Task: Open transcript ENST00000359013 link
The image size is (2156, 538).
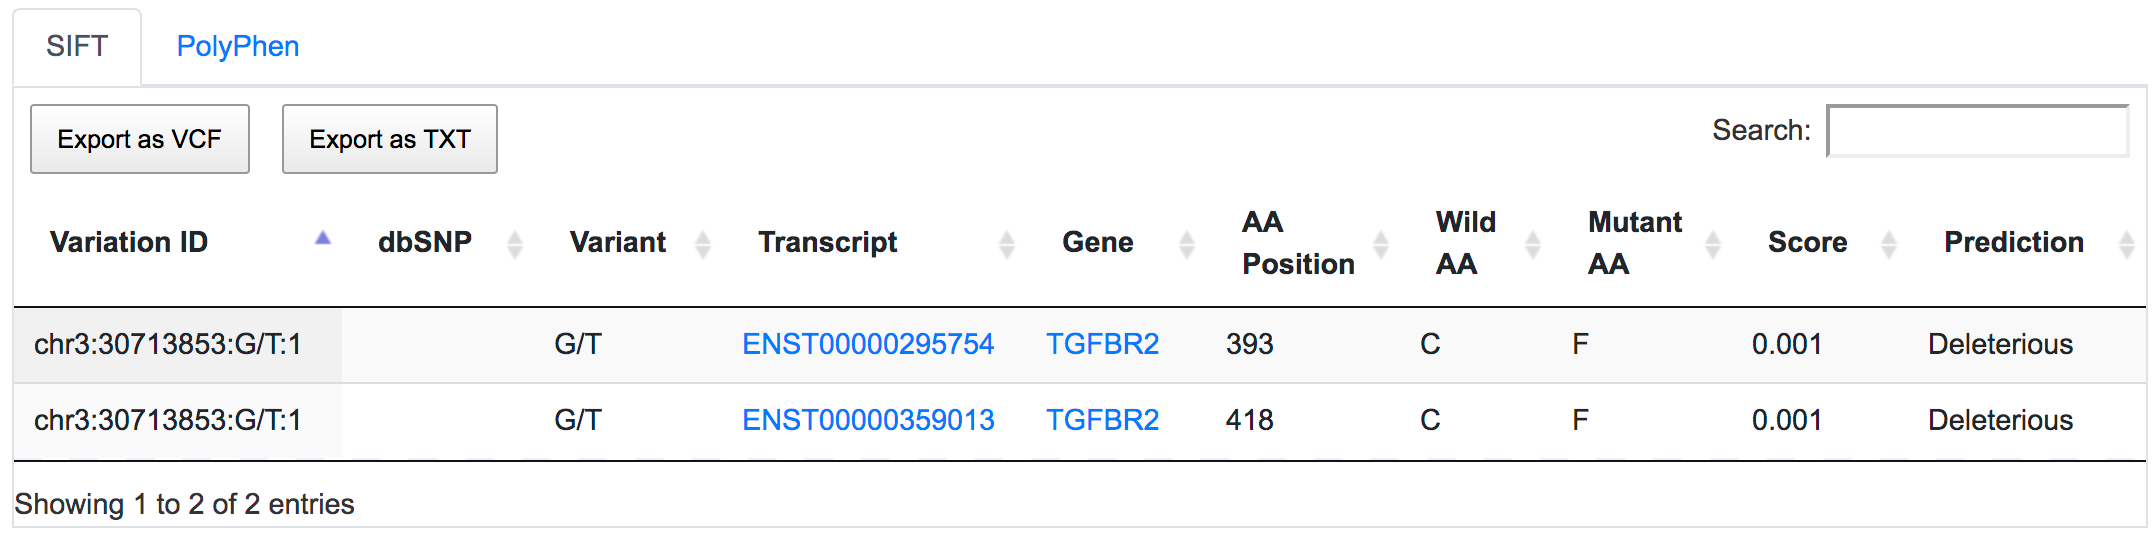Action: tap(868, 420)
